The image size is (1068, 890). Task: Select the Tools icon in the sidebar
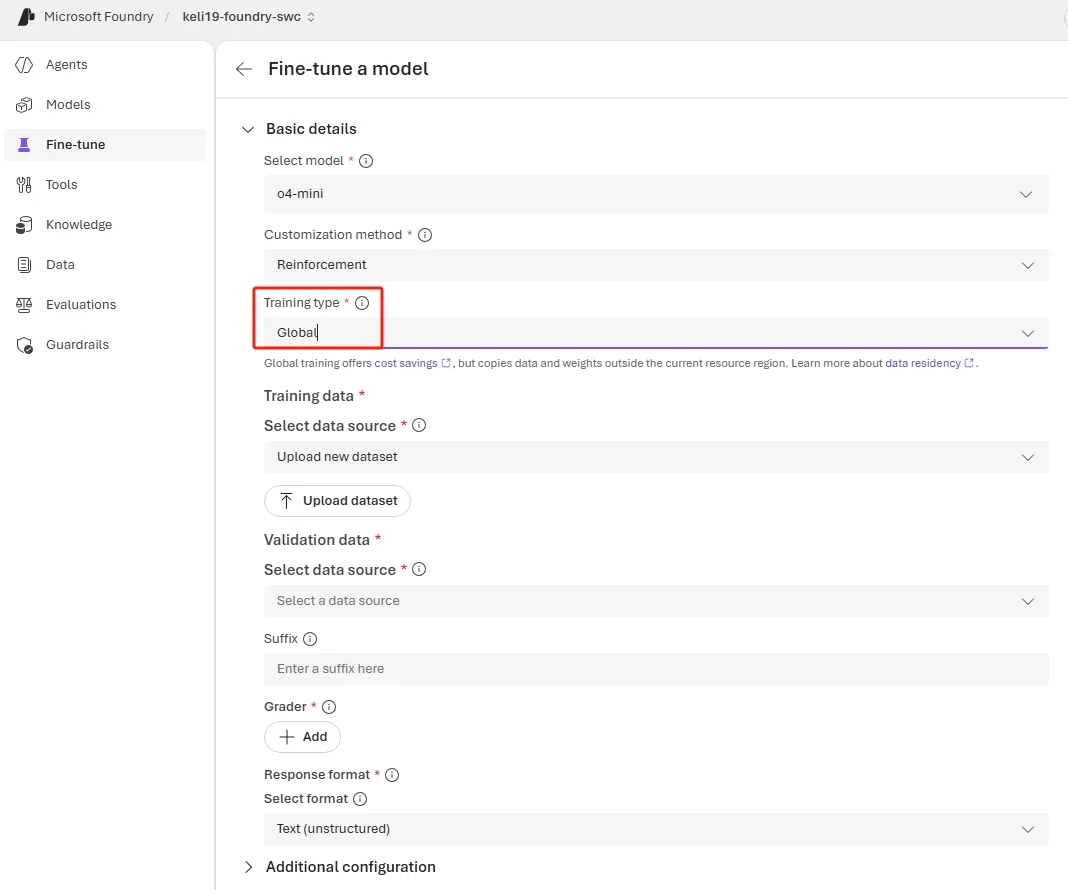tap(23, 184)
